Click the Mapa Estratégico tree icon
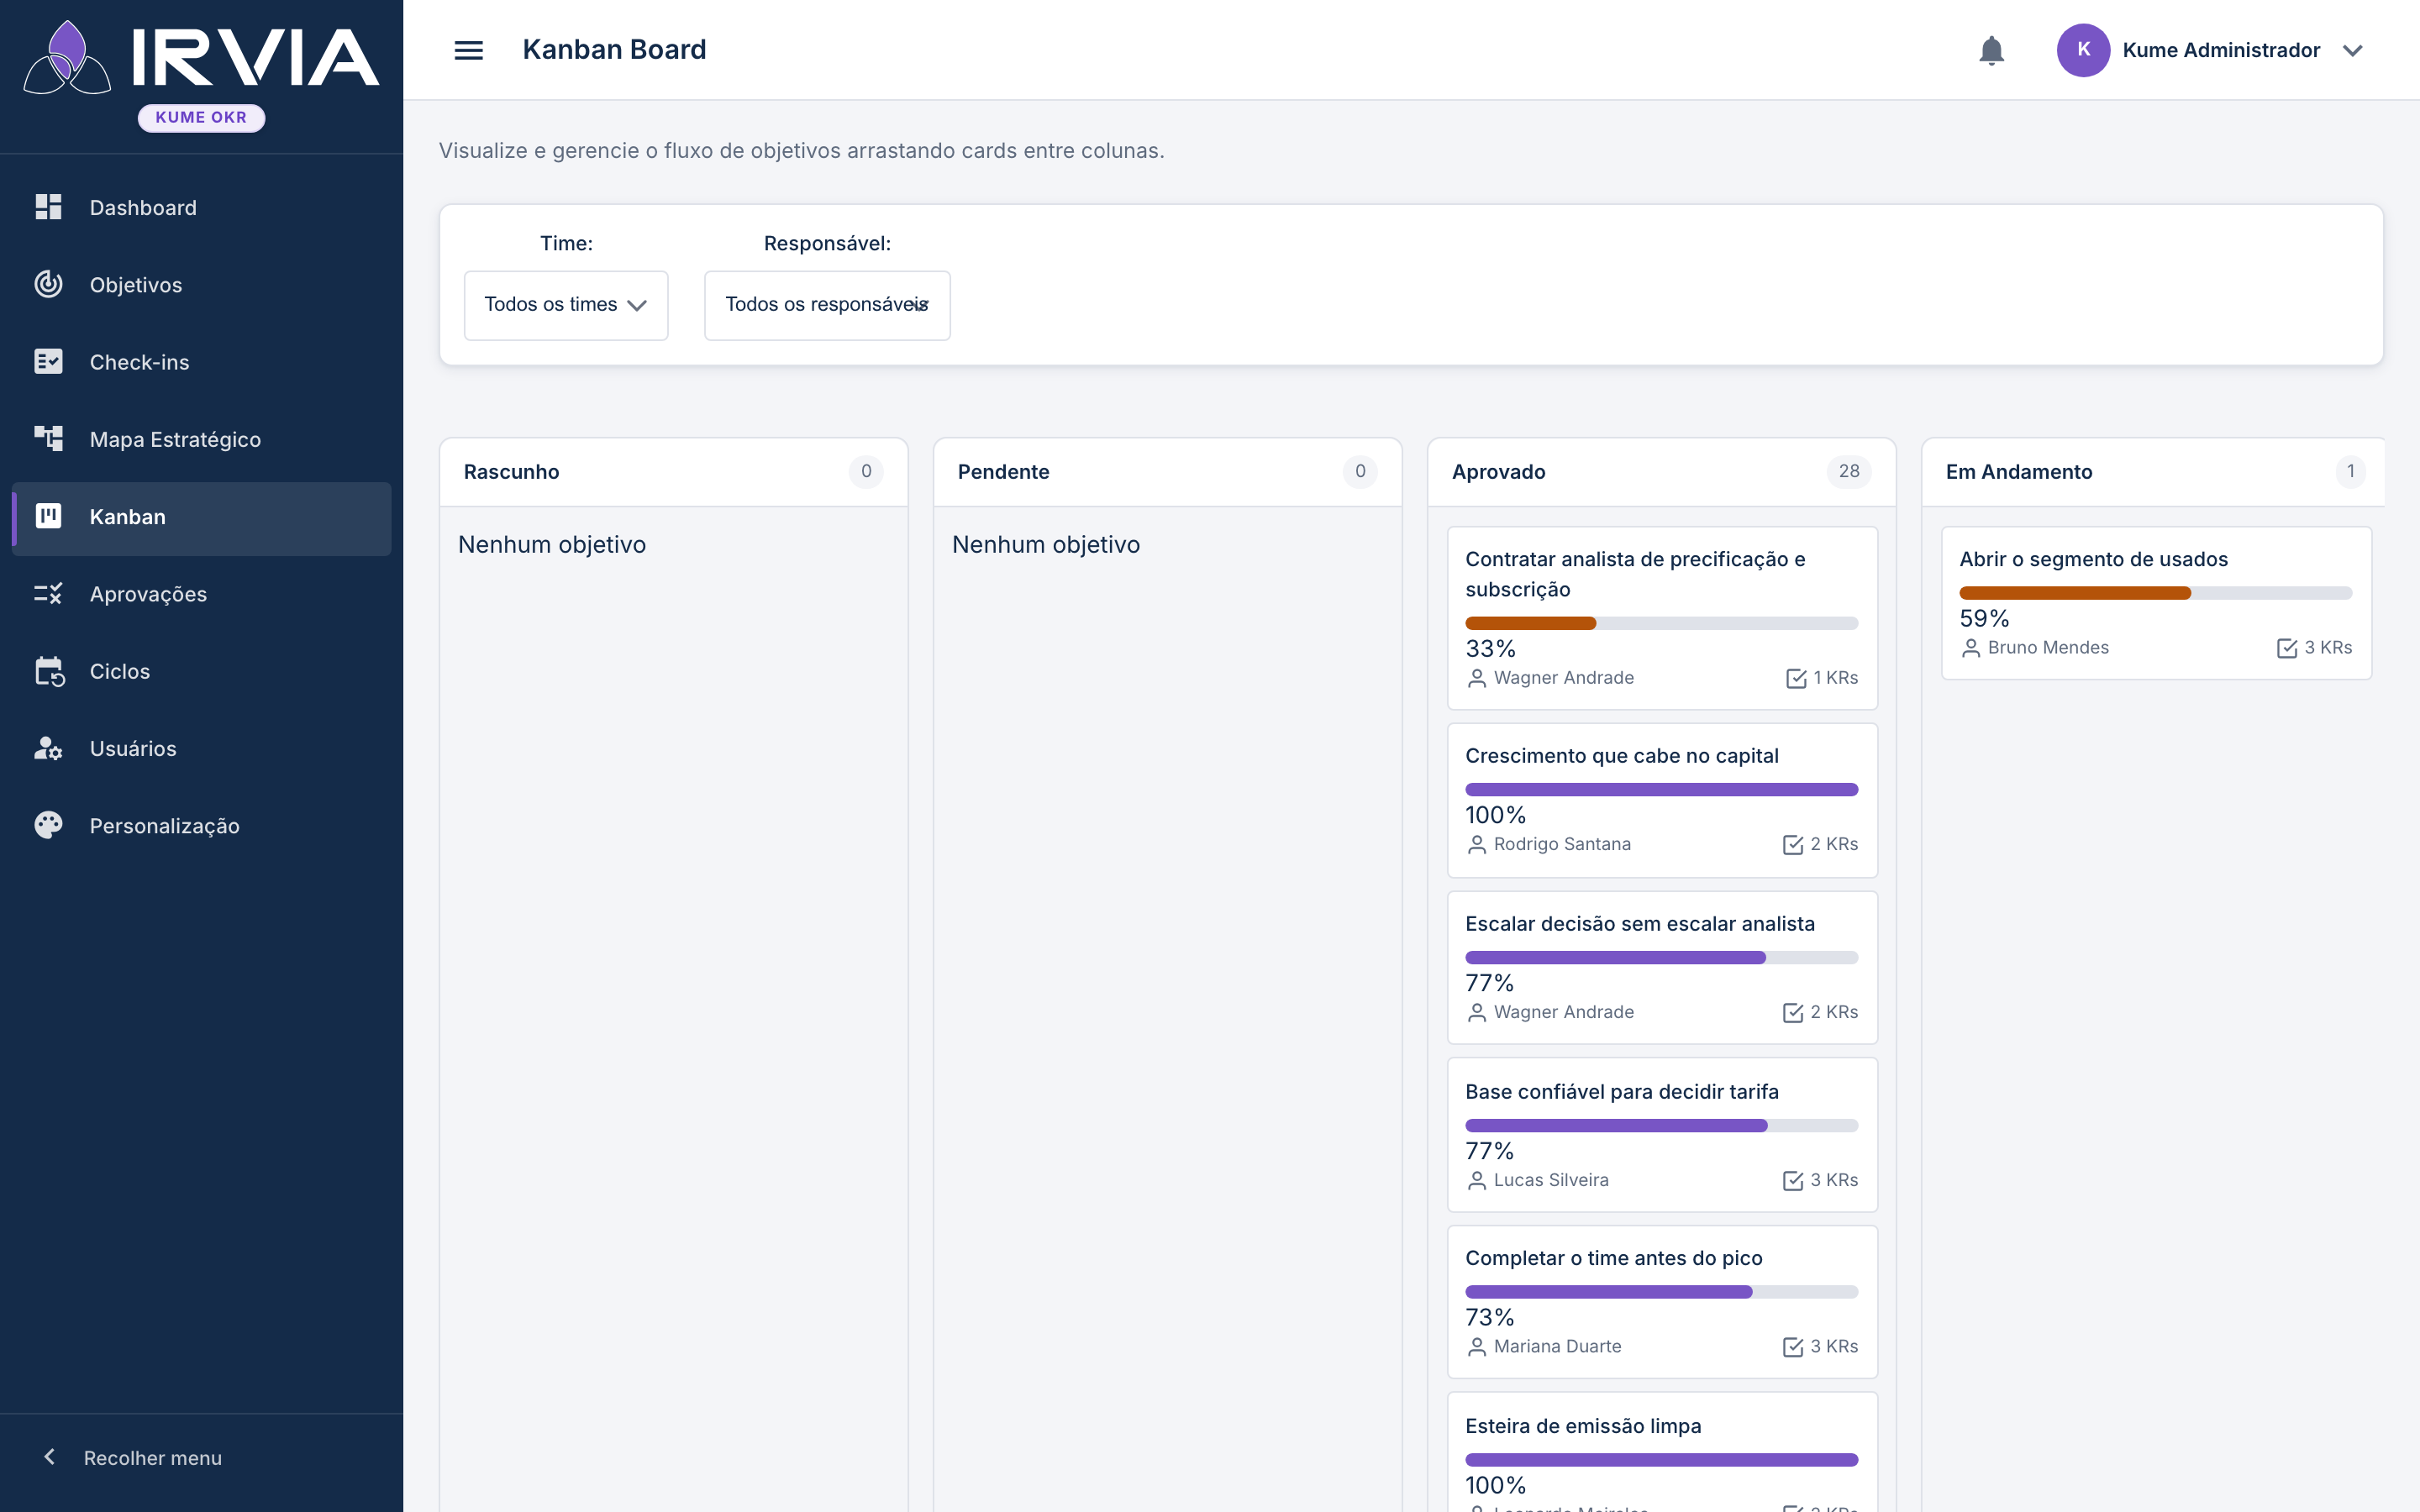The height and width of the screenshot is (1512, 2420). (48, 438)
